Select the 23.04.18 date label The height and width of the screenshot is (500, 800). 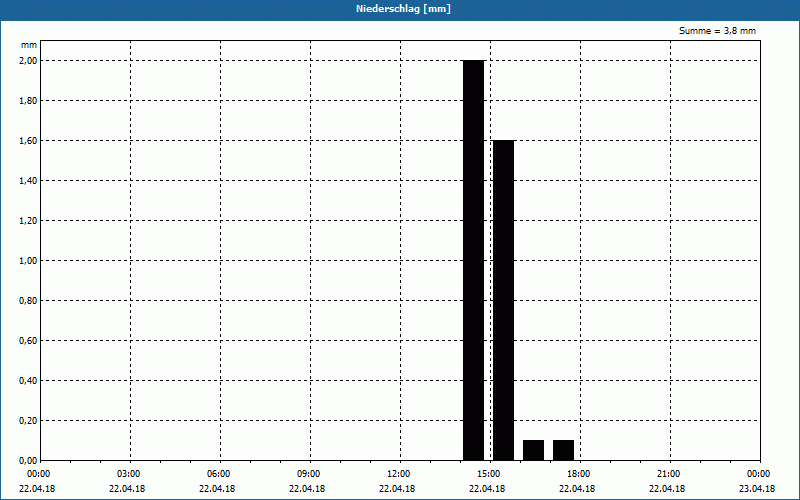coord(757,489)
